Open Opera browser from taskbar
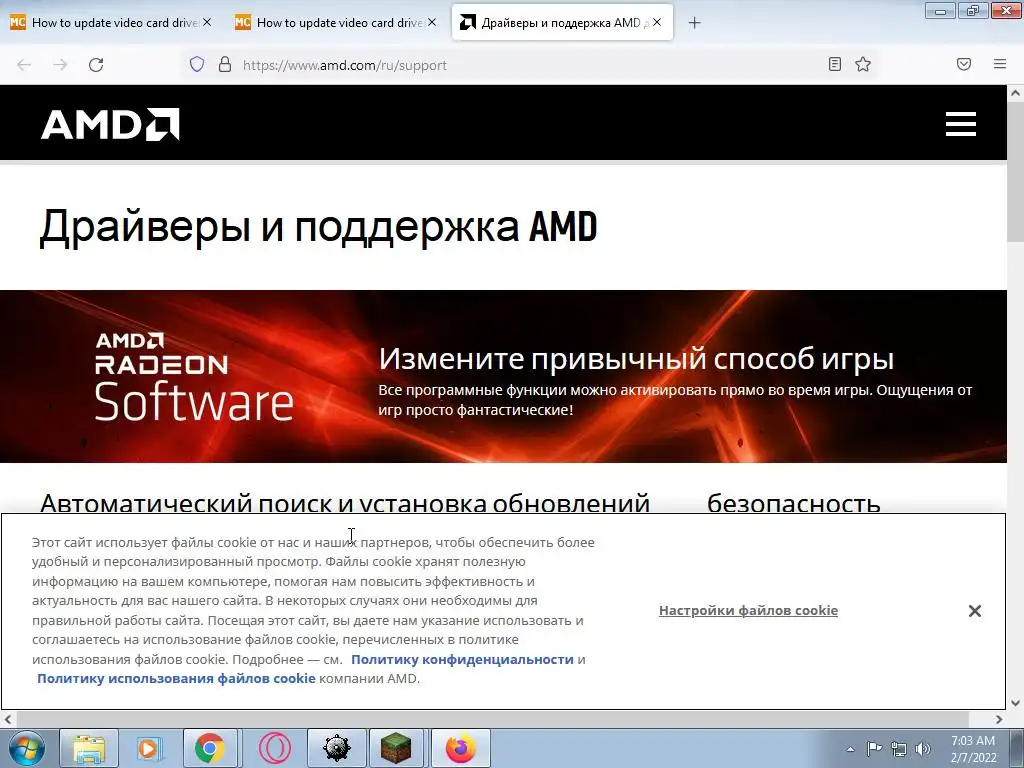Viewport: 1024px width, 768px height. (275, 748)
